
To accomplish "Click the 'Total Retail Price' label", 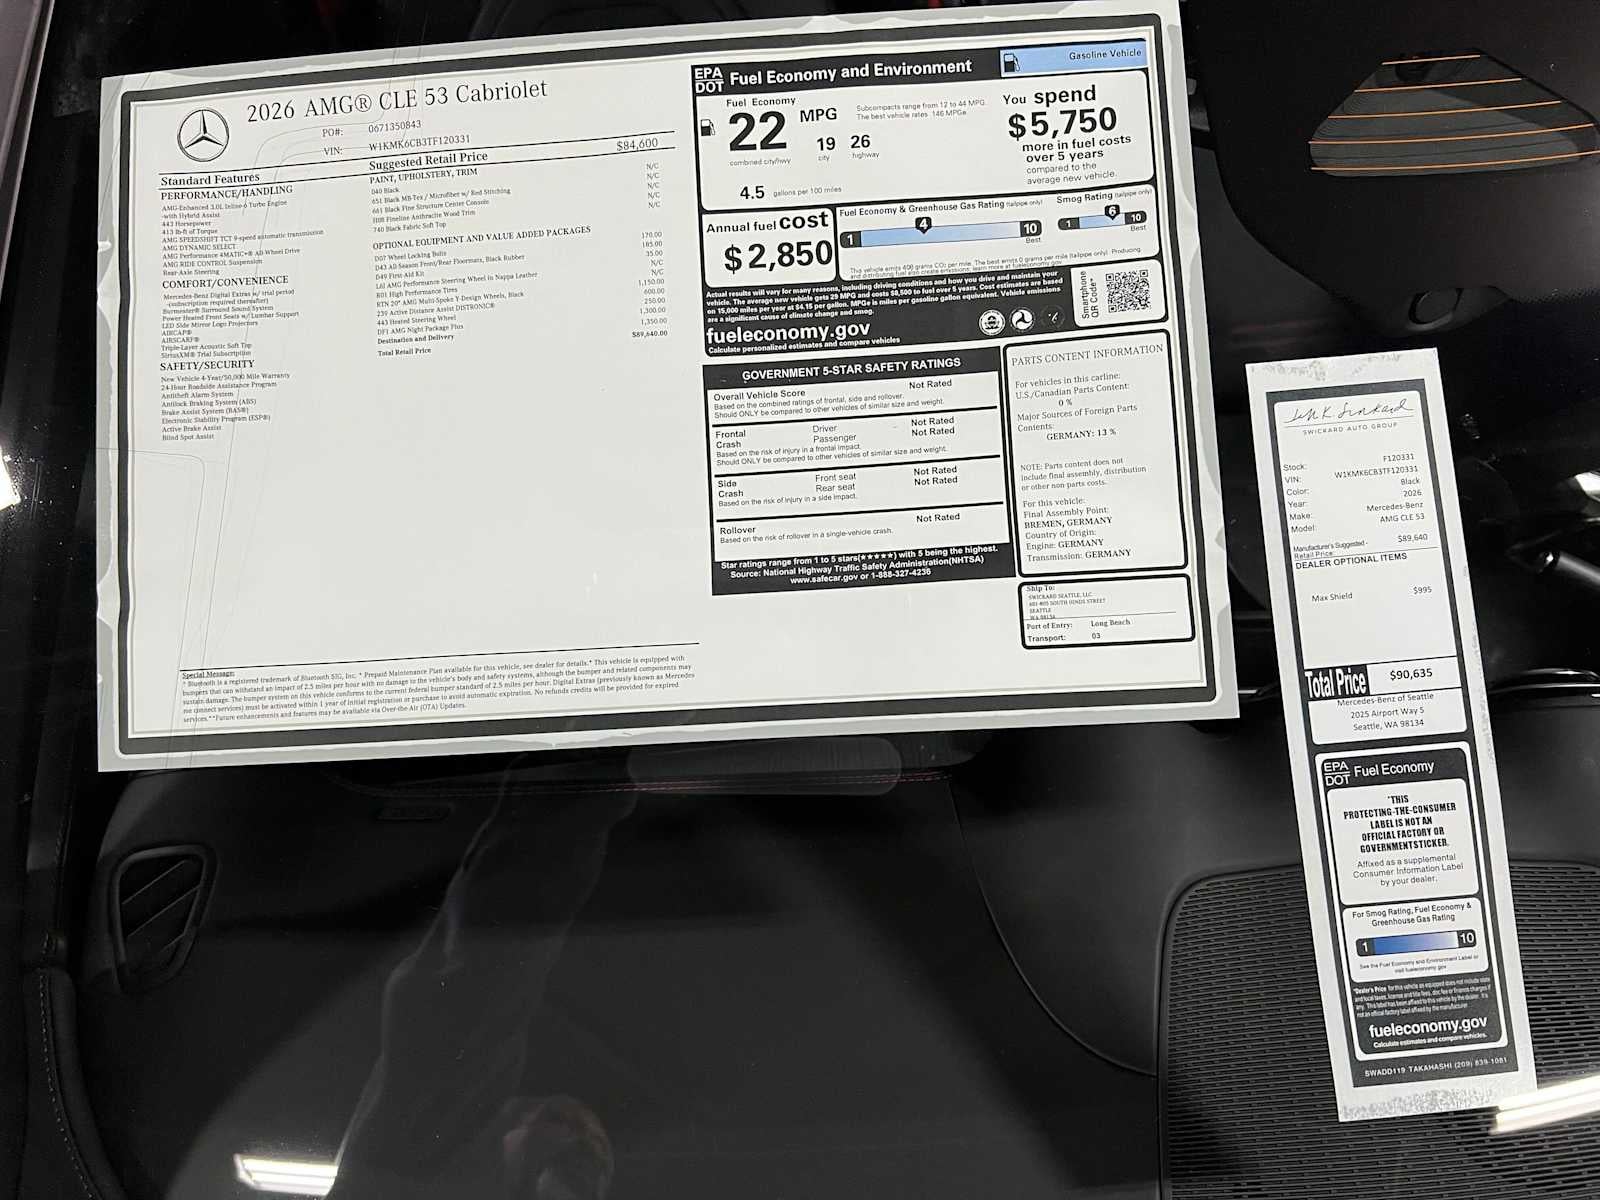I will pos(404,351).
